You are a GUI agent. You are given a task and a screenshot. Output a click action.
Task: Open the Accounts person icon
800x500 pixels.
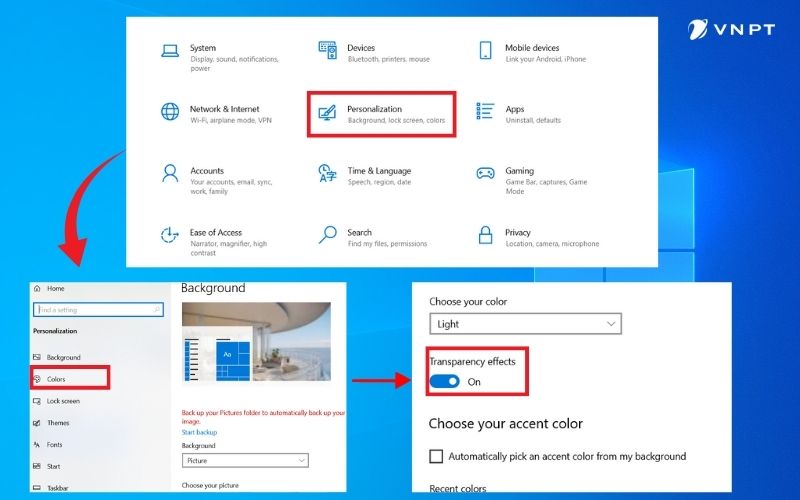(170, 173)
